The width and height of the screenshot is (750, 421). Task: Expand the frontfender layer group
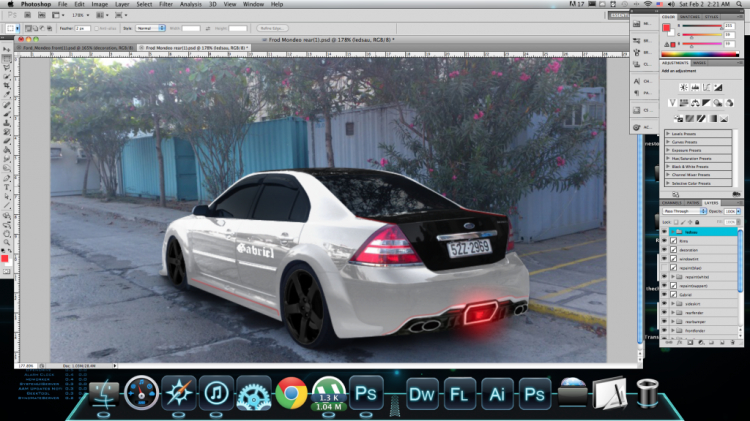[673, 331]
